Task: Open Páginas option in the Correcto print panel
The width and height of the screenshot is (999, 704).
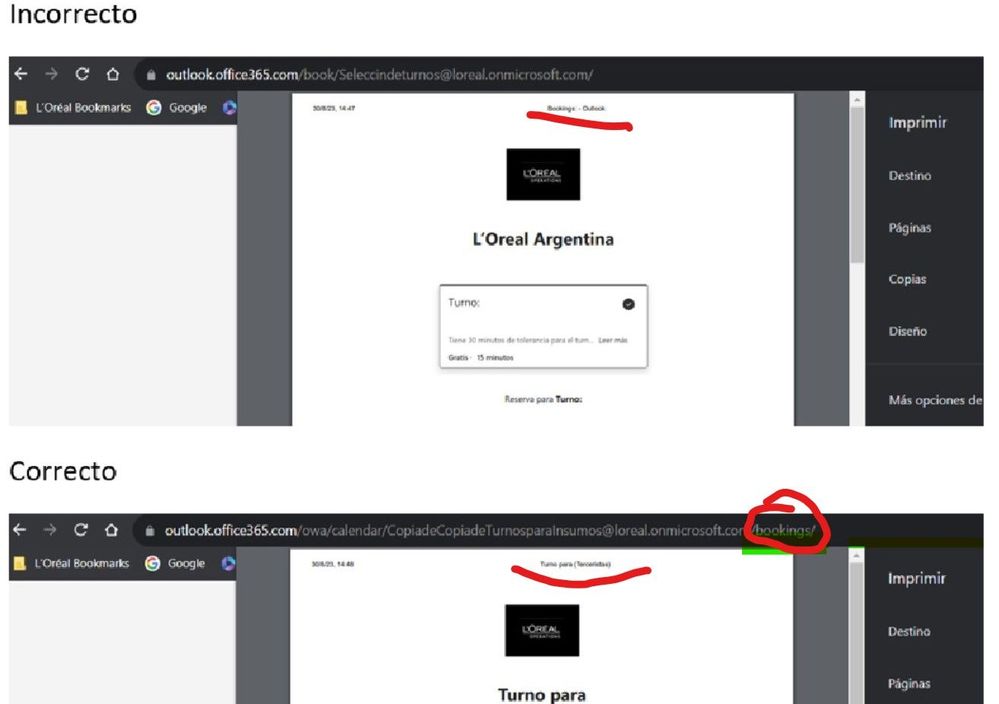Action: [x=909, y=684]
